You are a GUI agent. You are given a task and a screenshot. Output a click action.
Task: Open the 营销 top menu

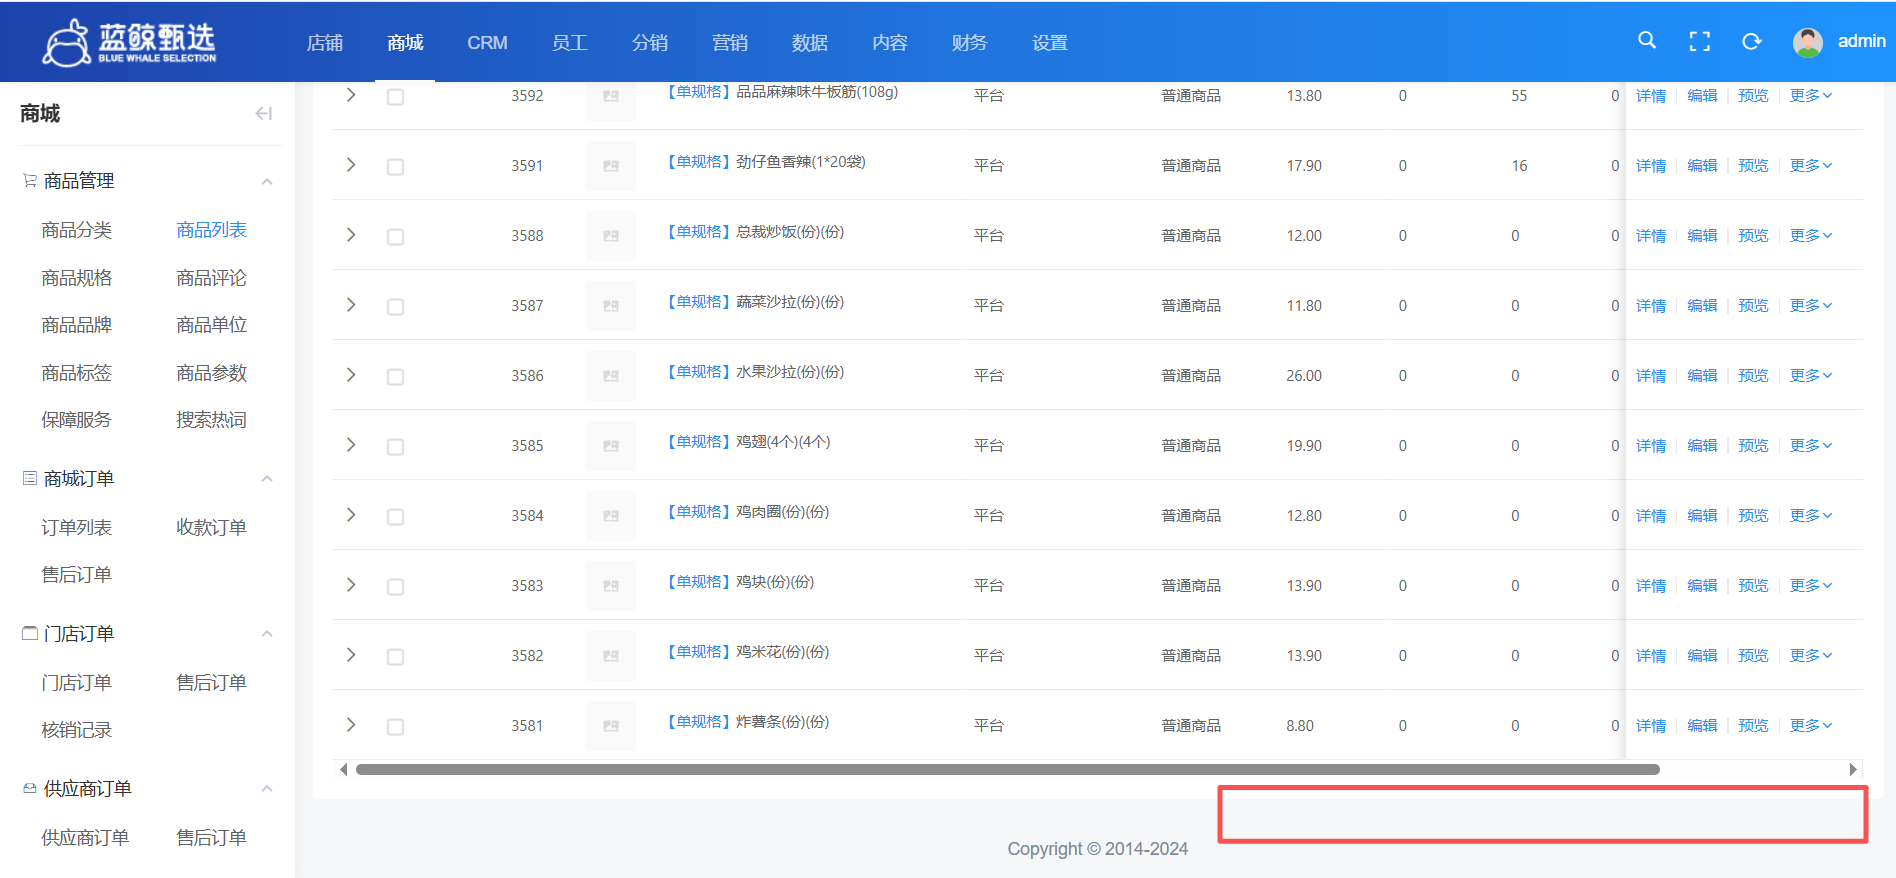729,43
